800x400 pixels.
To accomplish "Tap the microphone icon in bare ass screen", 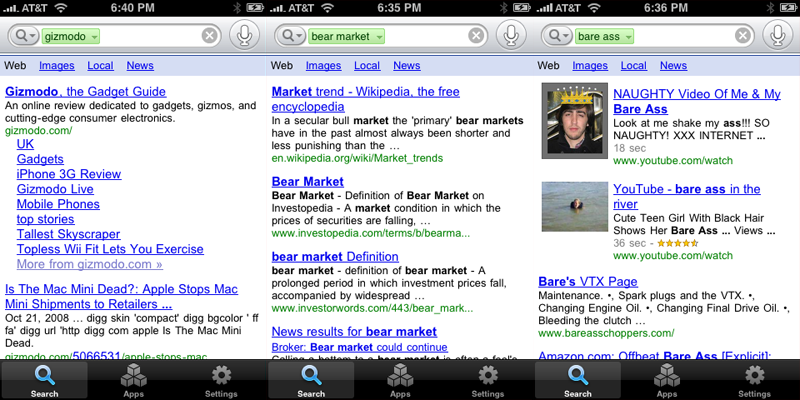I will click(778, 36).
